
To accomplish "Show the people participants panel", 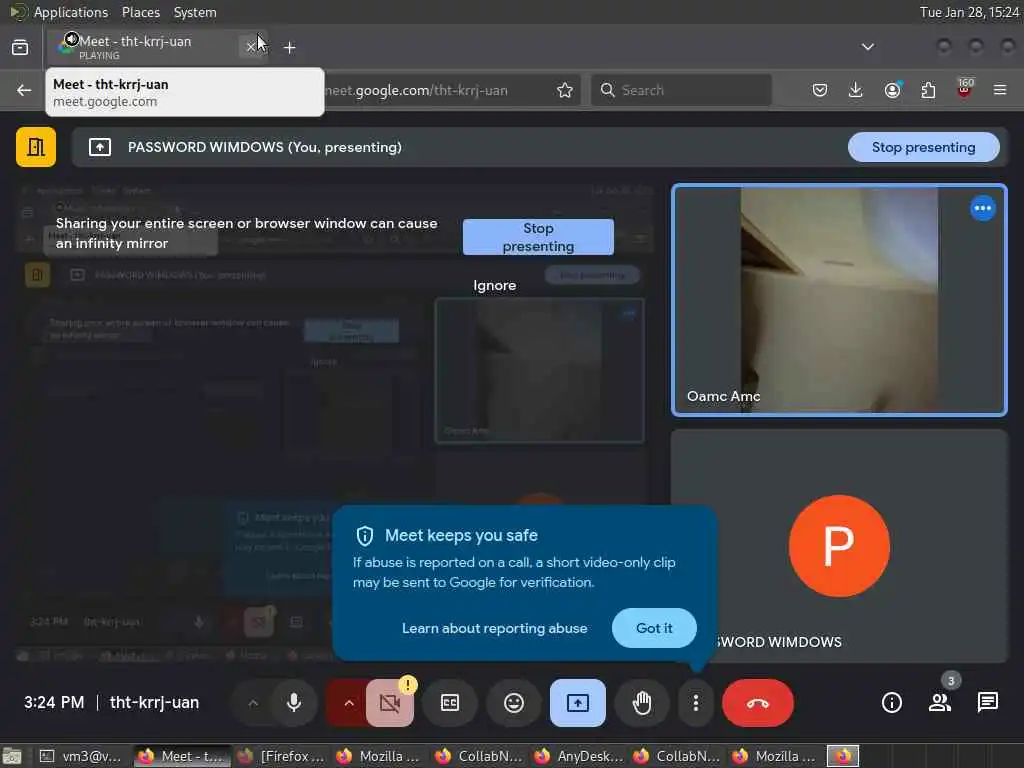I will (x=939, y=703).
